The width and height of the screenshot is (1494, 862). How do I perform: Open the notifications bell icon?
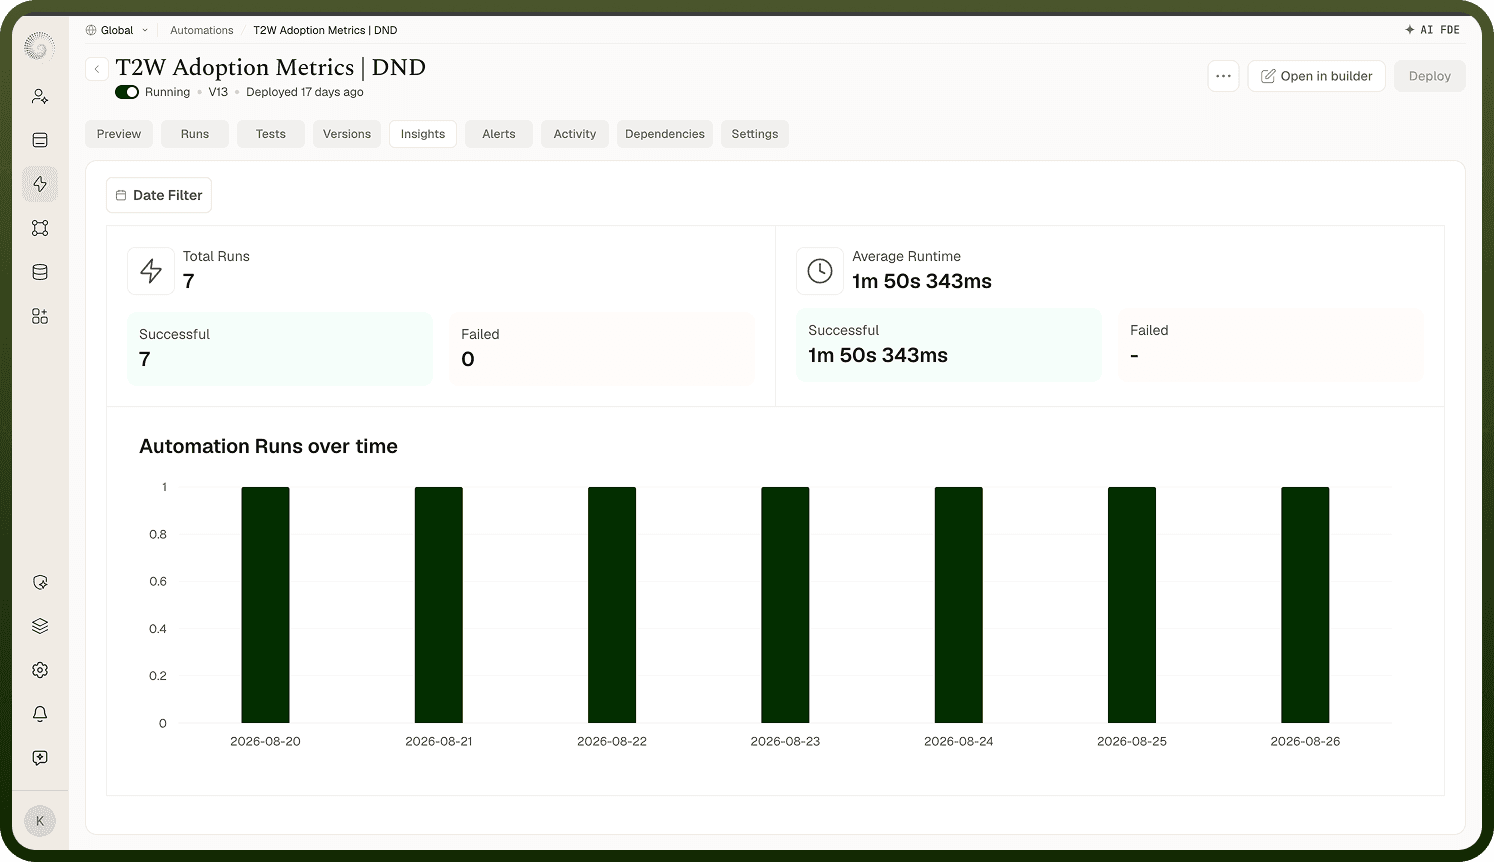(x=40, y=714)
